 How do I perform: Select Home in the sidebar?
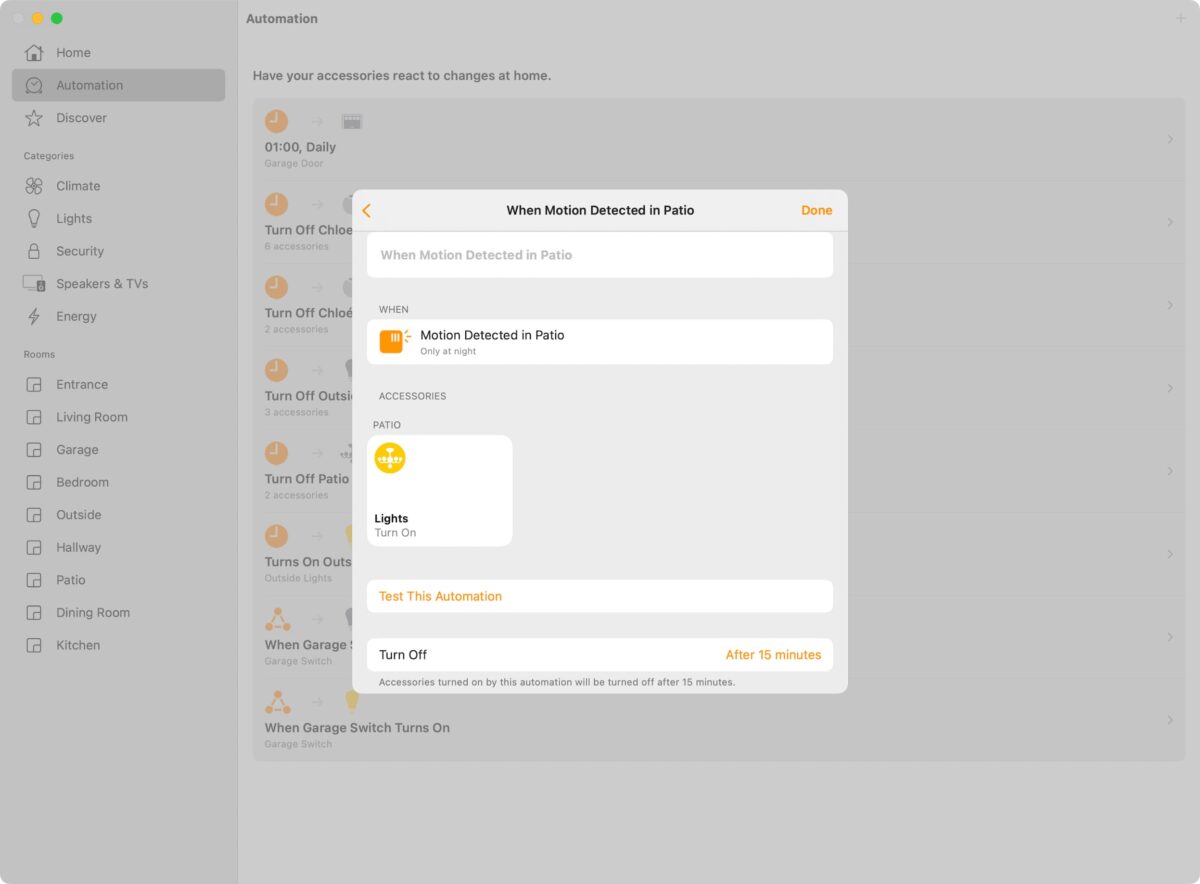pos(118,53)
